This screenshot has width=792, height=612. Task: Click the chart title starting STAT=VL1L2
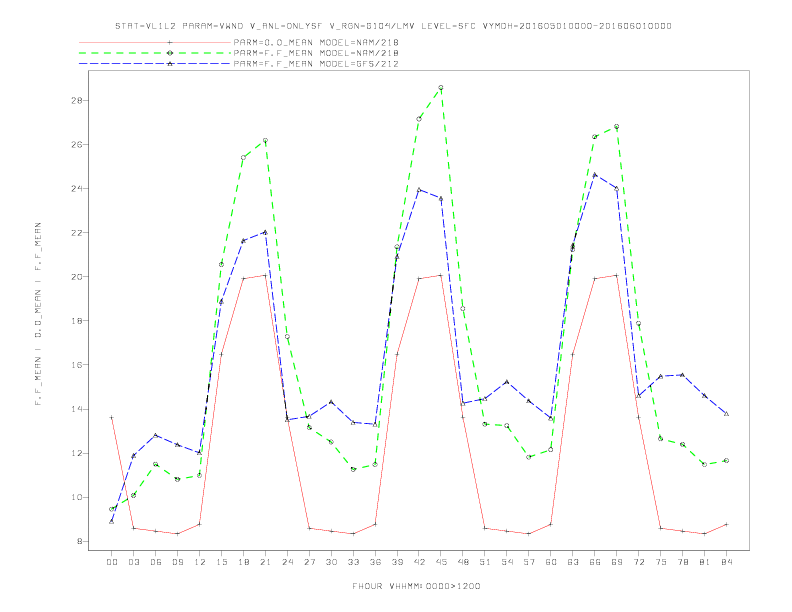[x=393, y=26]
